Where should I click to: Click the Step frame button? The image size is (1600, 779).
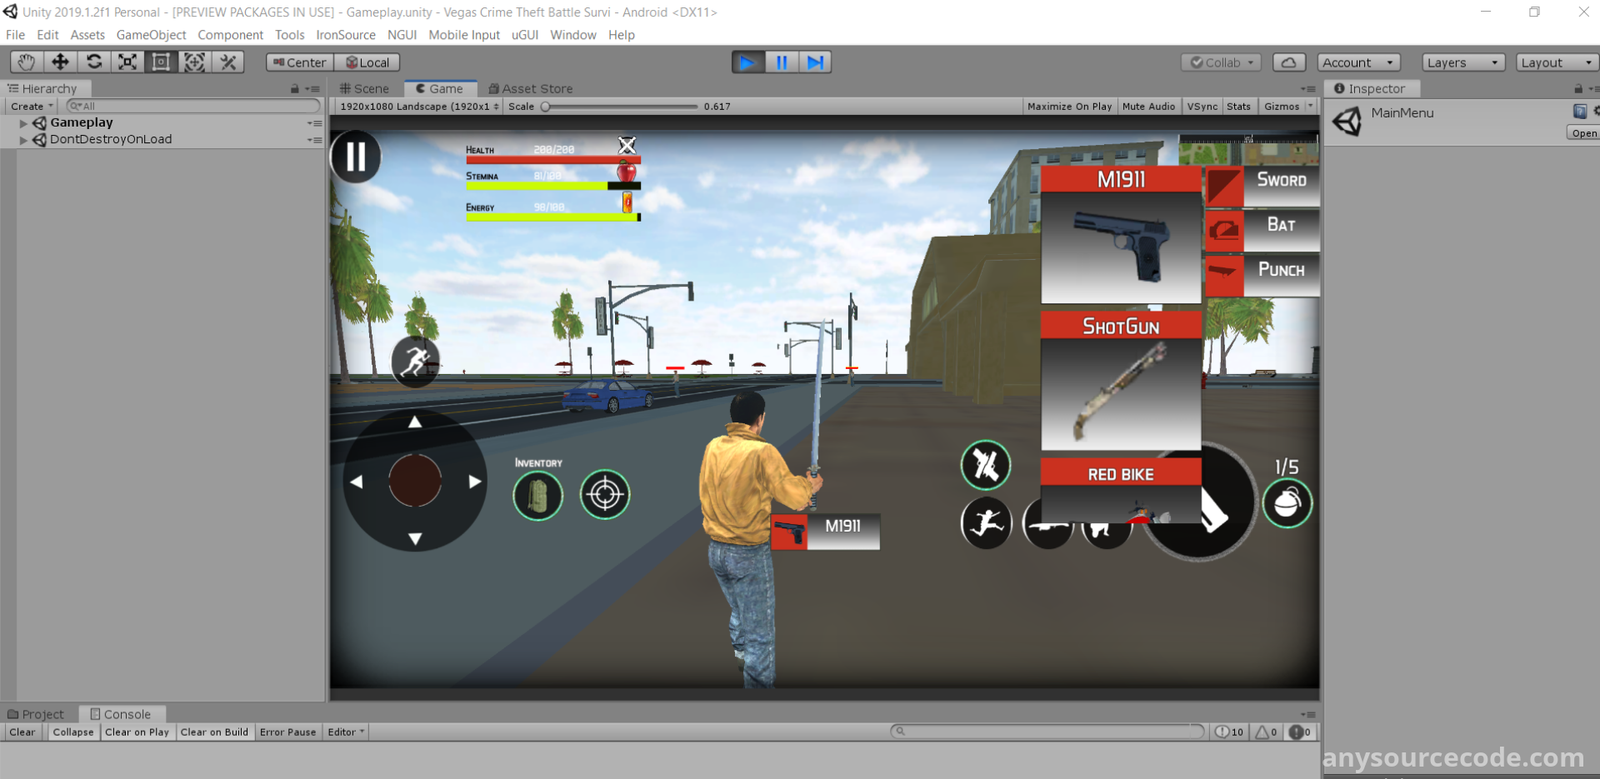815,62
